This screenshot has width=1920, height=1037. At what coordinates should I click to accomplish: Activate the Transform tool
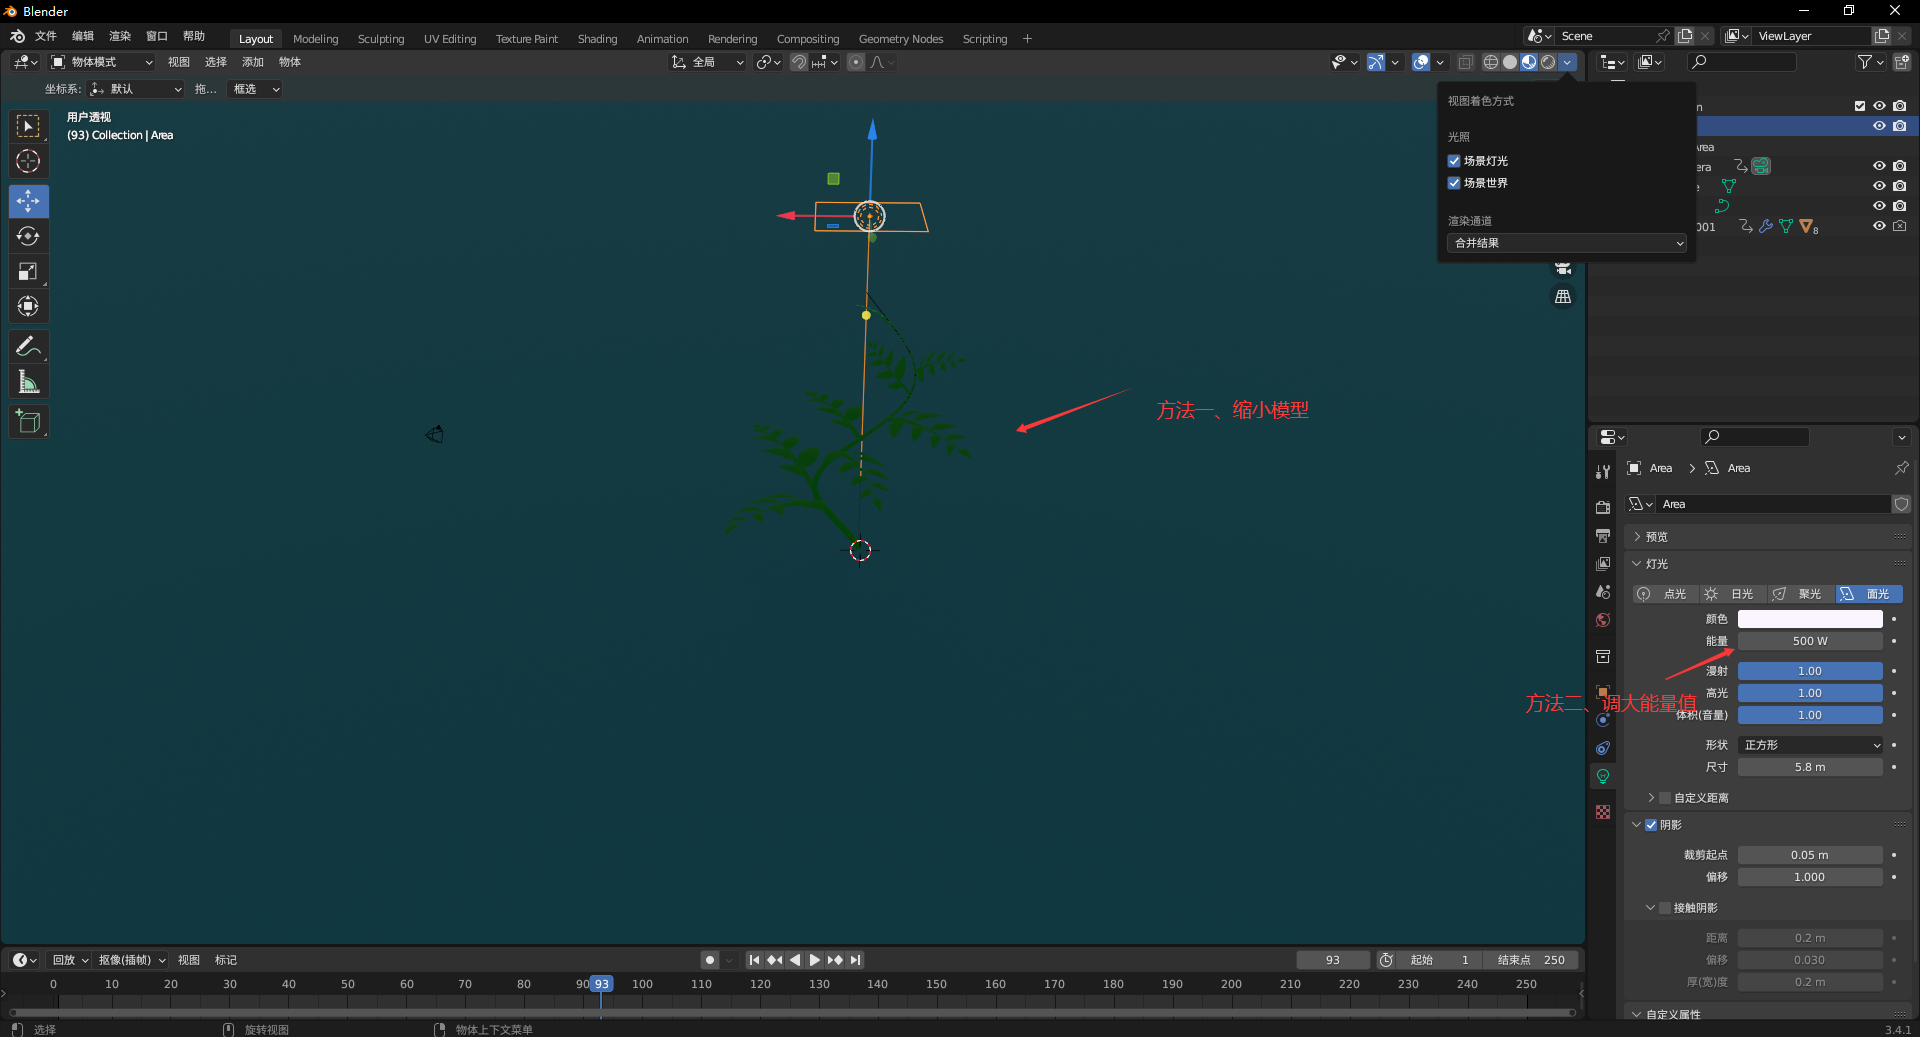tap(28, 306)
